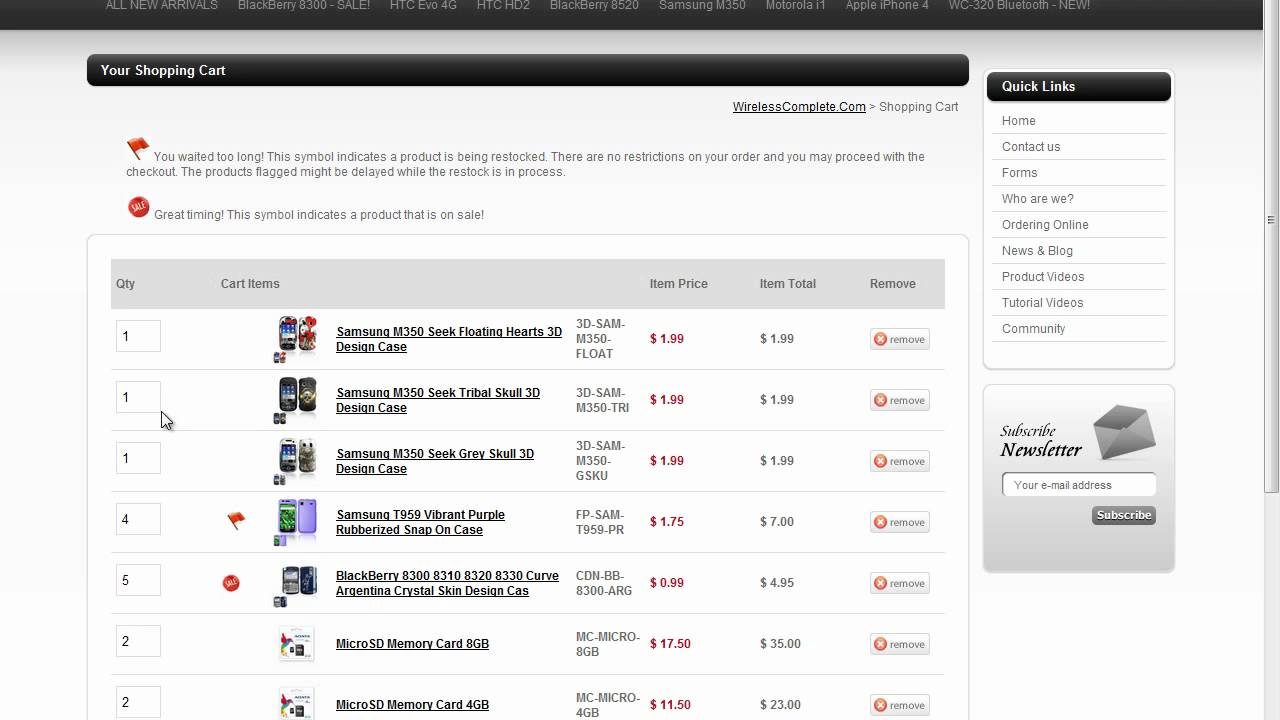The width and height of the screenshot is (1280, 720).
Task: Go to Home in Quick Links
Action: pos(1019,121)
